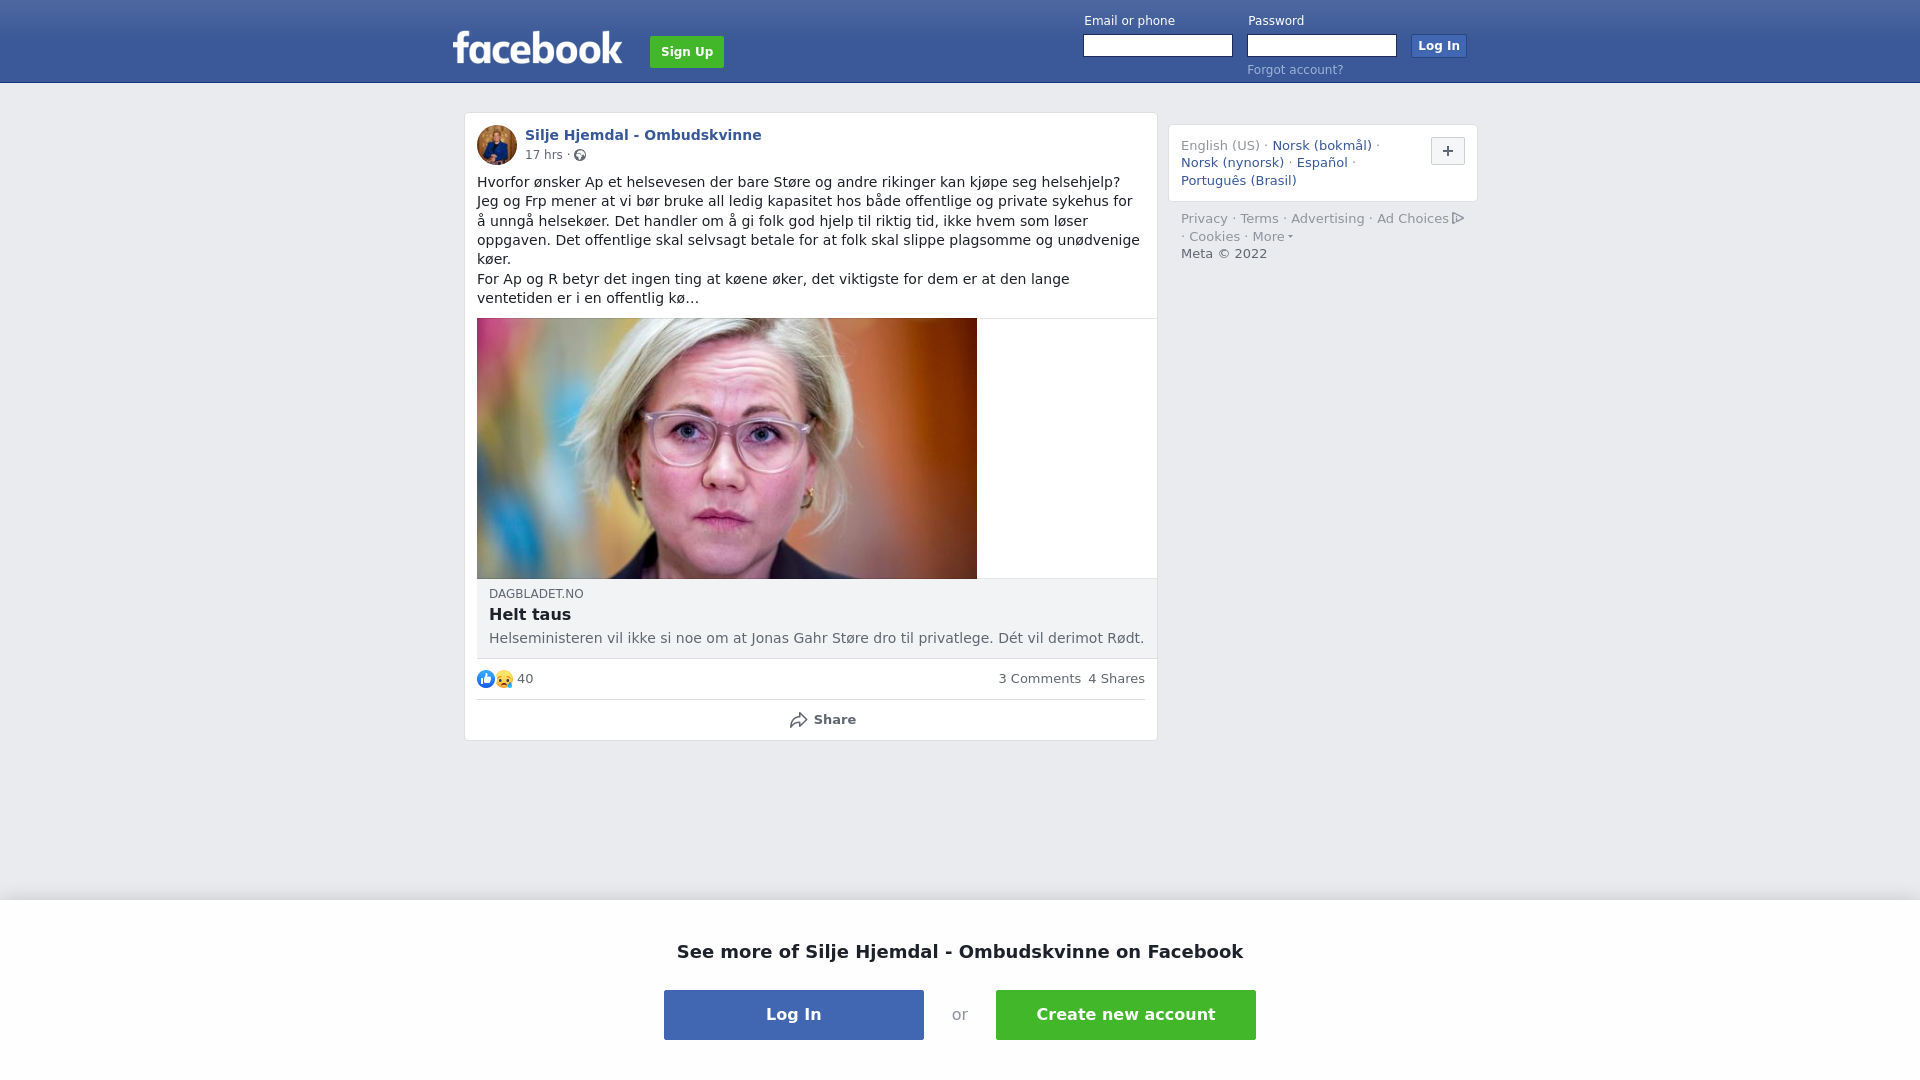Open the Dagbladet article image thumbnail
The image size is (1920, 1080).
point(727,448)
